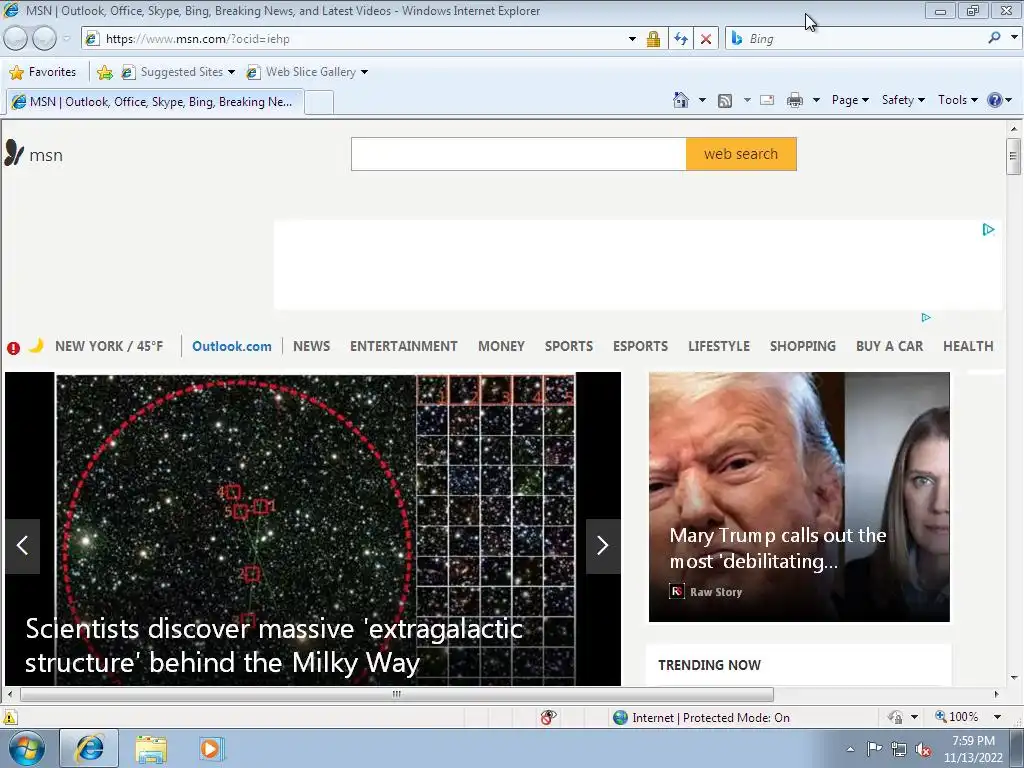Open the Outlook.com link
1024x768 pixels.
point(232,346)
